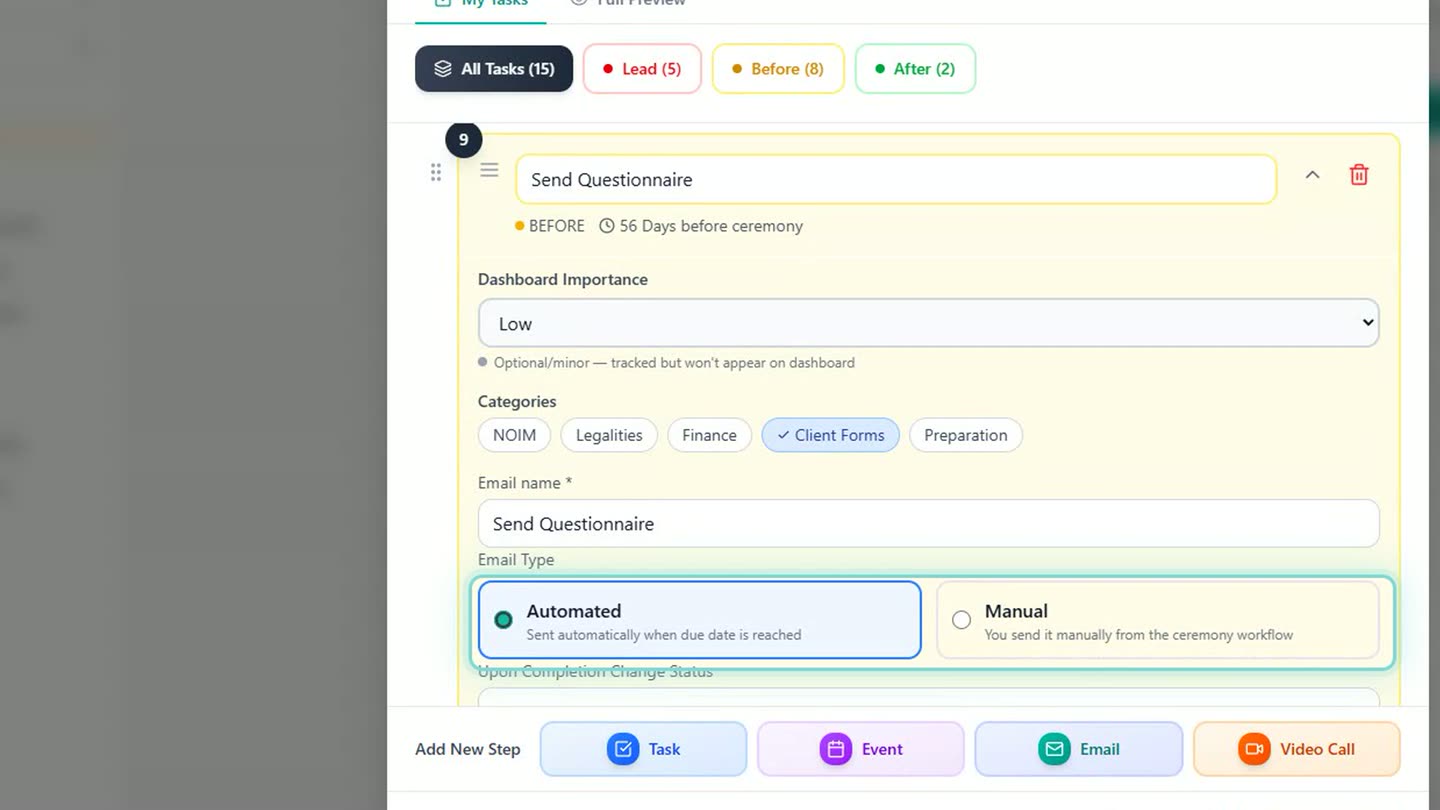Filter tasks by Lead (5)
Image resolution: width=1440 pixels, height=810 pixels.
pyautogui.click(x=642, y=69)
